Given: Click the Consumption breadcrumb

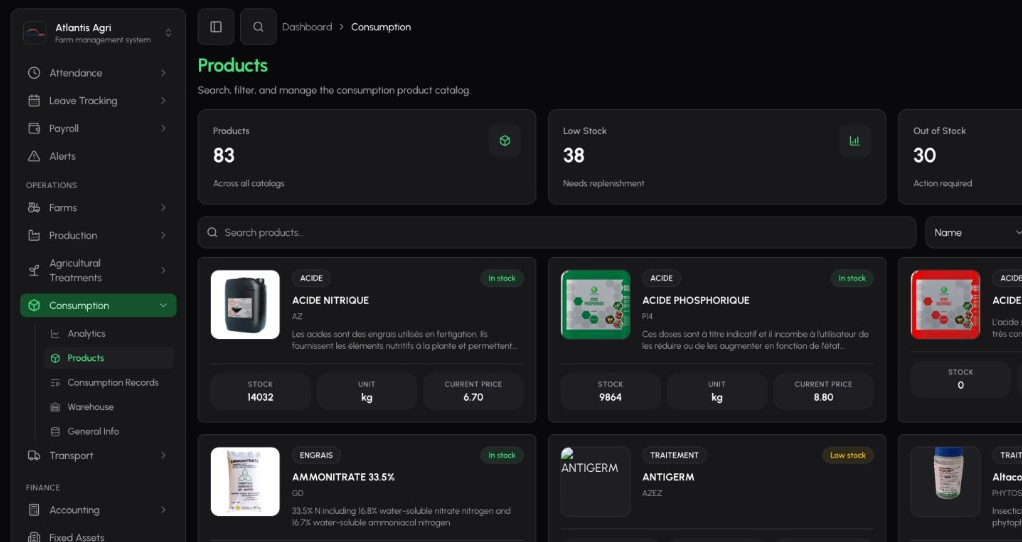Looking at the screenshot, I should (x=381, y=27).
